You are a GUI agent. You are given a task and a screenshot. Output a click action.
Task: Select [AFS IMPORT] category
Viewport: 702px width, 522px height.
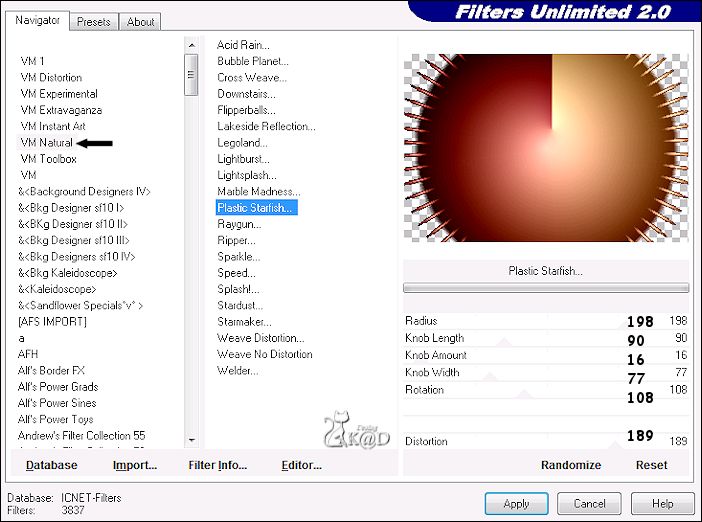tap(52, 321)
